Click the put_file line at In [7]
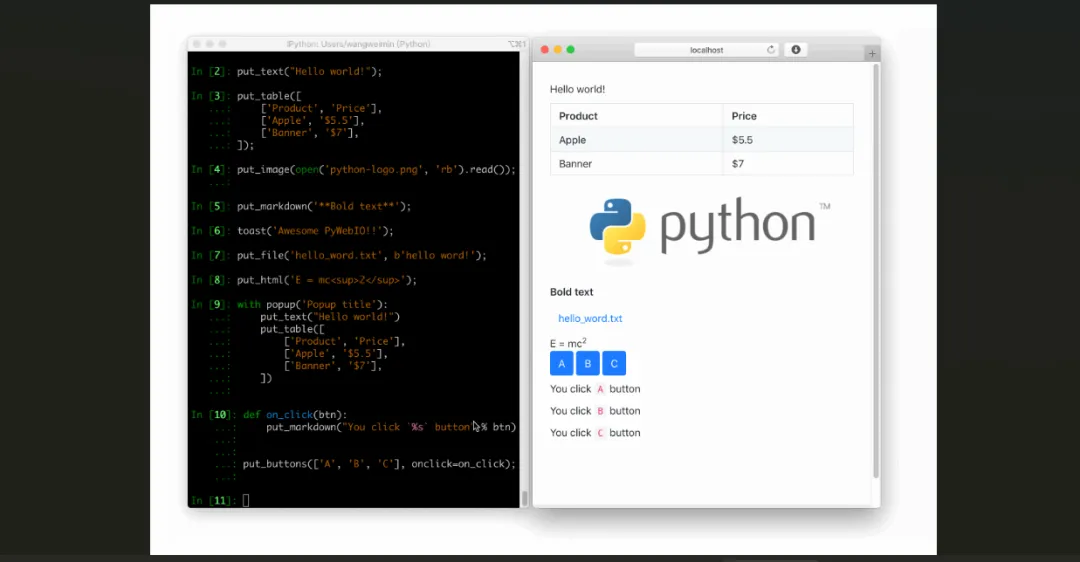Image resolution: width=1080 pixels, height=562 pixels. click(x=362, y=255)
